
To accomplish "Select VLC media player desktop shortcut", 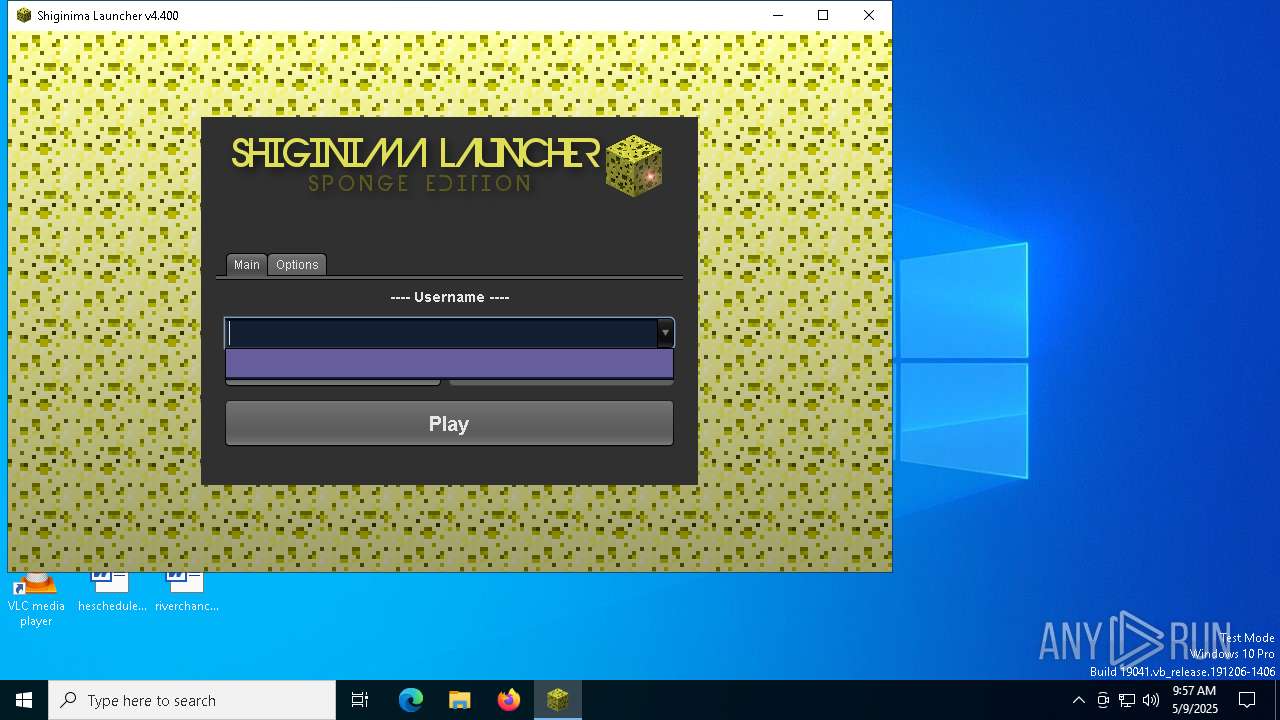I will click(x=36, y=598).
